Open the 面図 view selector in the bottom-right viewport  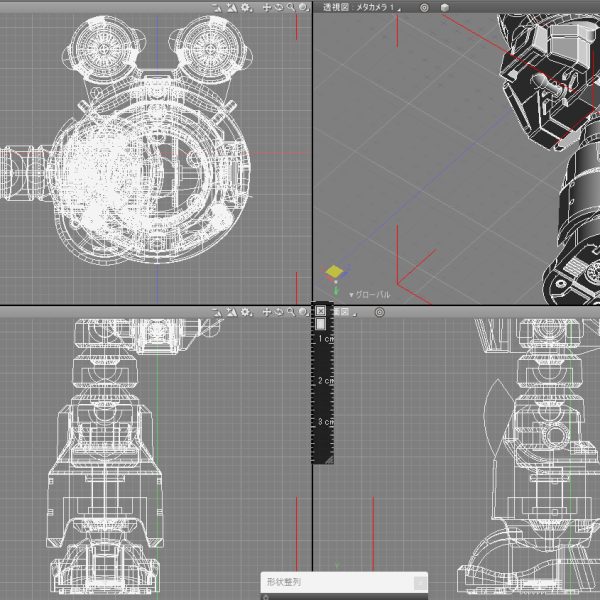[344, 313]
